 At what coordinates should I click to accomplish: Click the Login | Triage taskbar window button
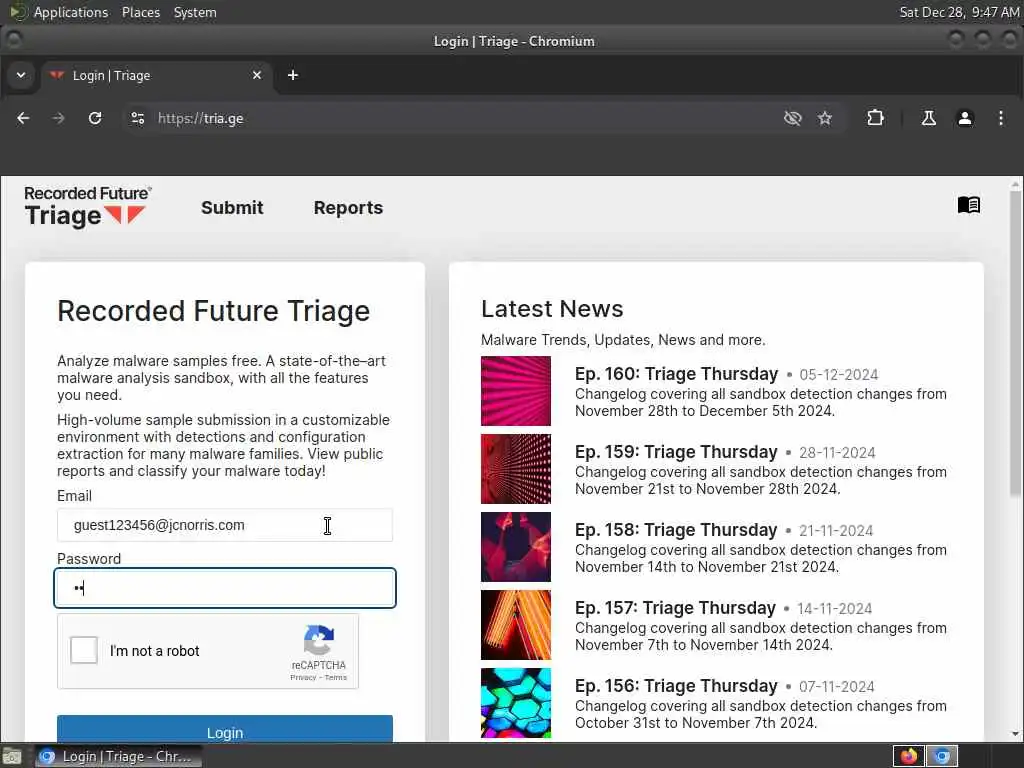[118, 756]
